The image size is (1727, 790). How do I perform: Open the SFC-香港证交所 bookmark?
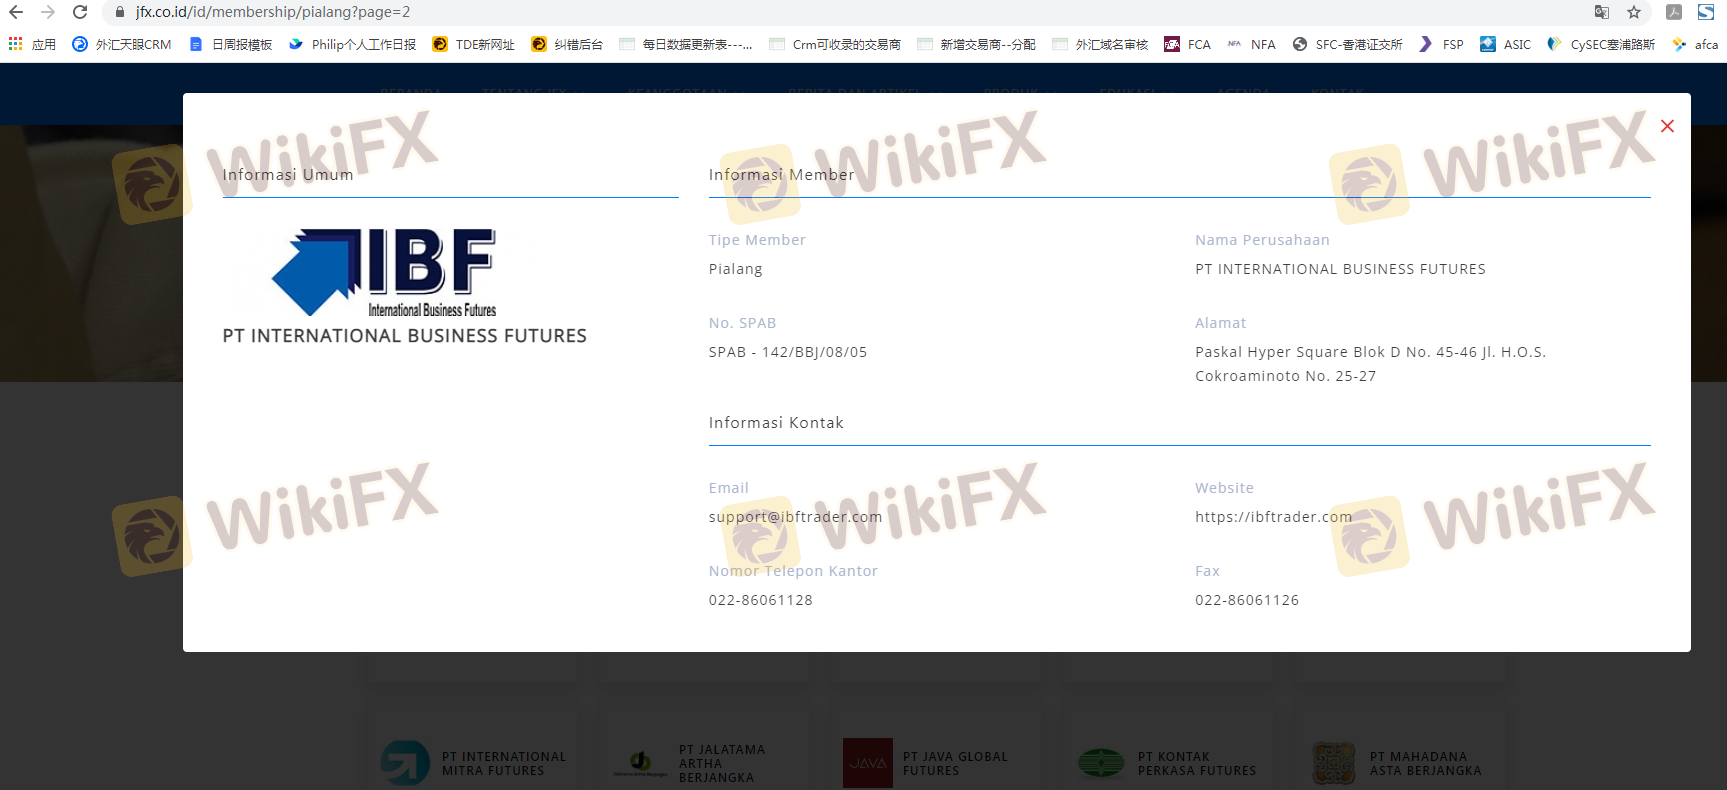1347,44
